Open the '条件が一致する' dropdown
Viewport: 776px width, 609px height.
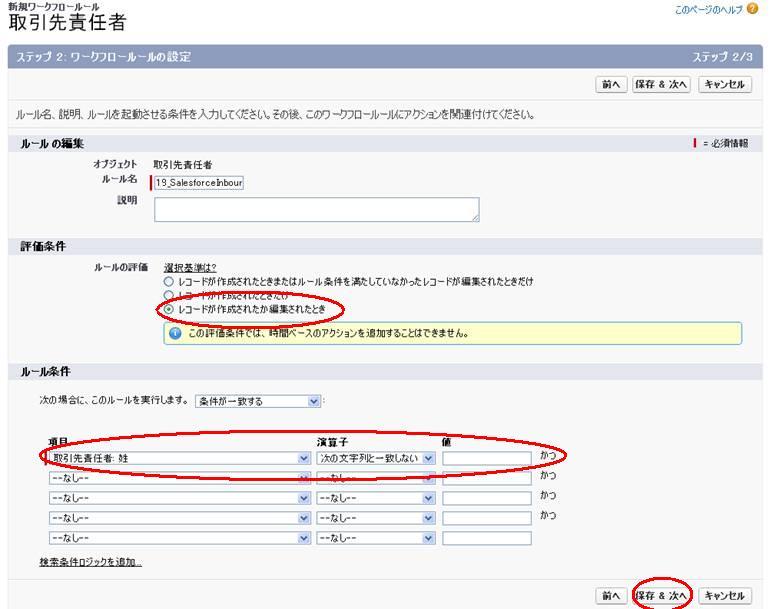coord(258,401)
